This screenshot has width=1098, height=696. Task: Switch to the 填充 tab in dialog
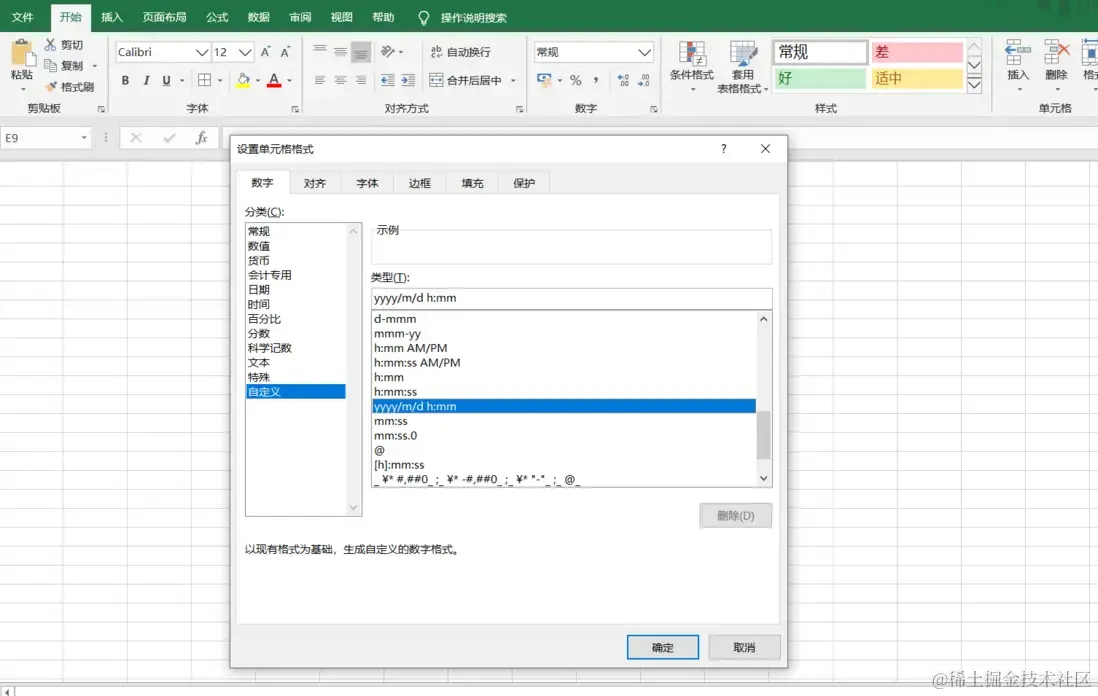pyautogui.click(x=472, y=183)
